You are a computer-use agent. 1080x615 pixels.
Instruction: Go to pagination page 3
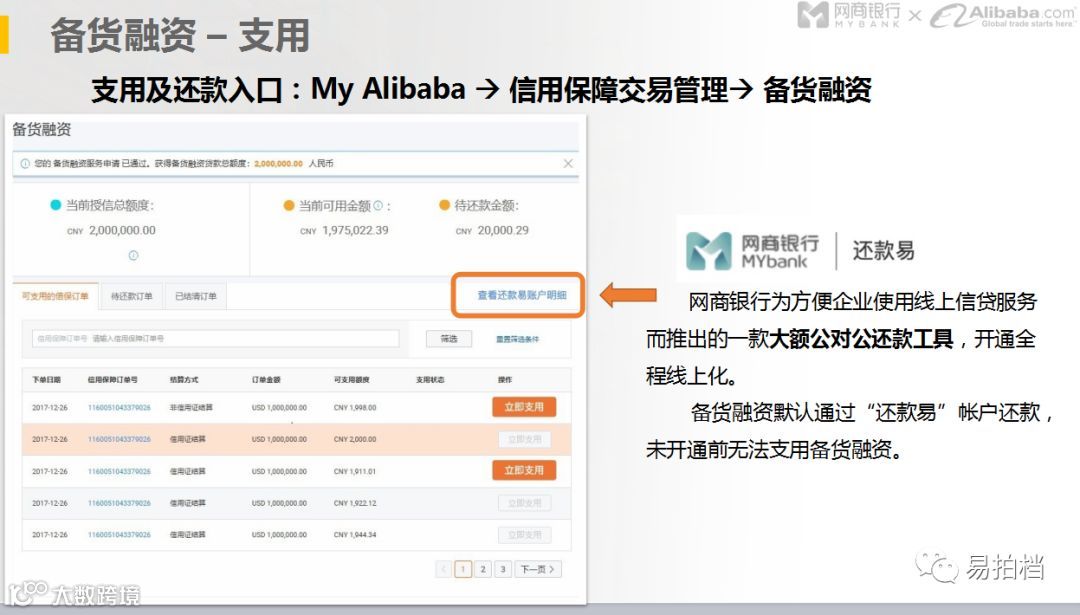[503, 570]
